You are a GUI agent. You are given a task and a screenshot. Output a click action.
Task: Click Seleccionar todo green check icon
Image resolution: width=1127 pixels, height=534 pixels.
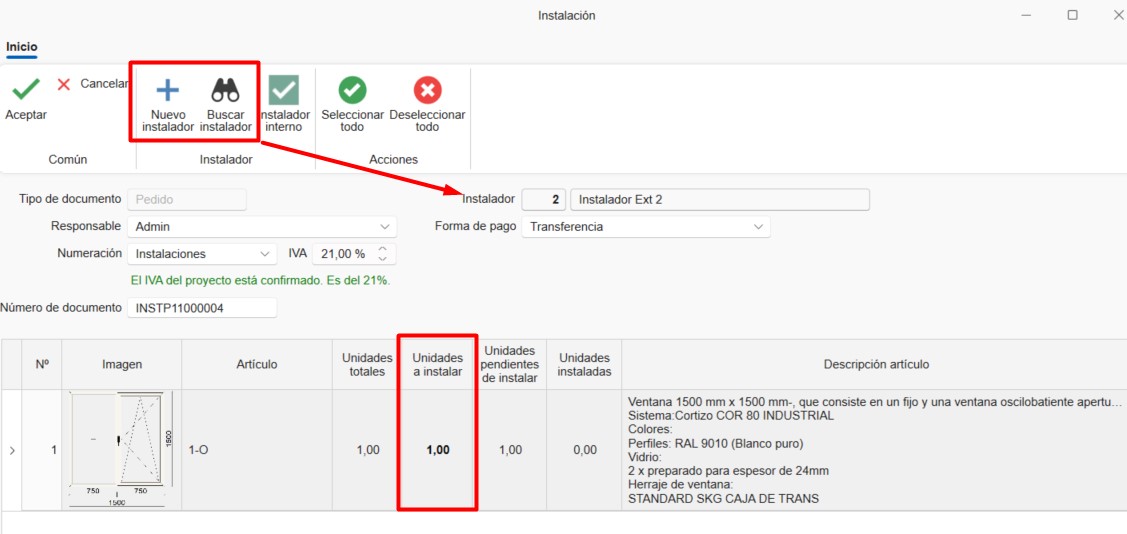(x=352, y=91)
